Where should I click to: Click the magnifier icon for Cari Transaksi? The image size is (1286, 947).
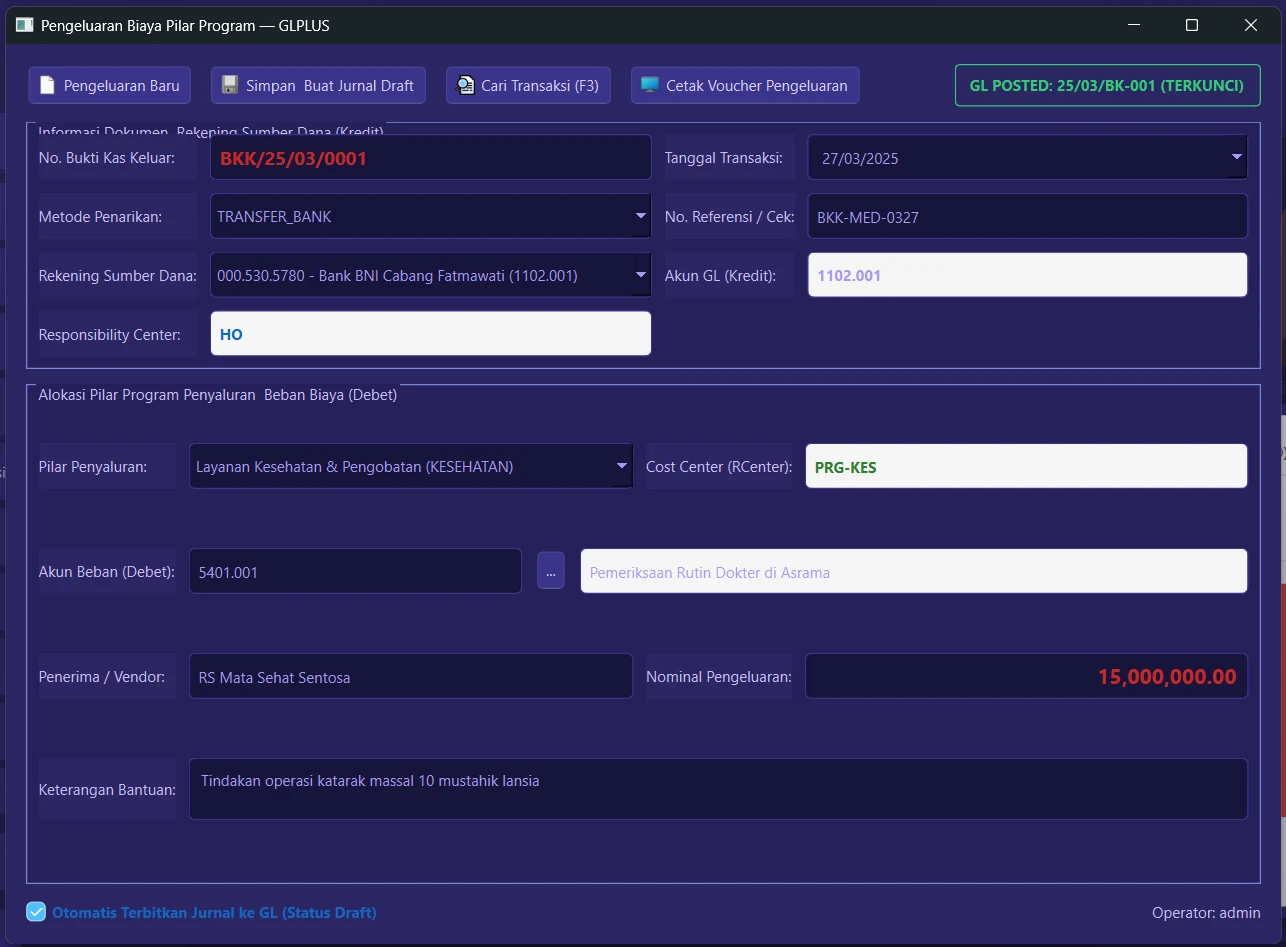pos(465,86)
